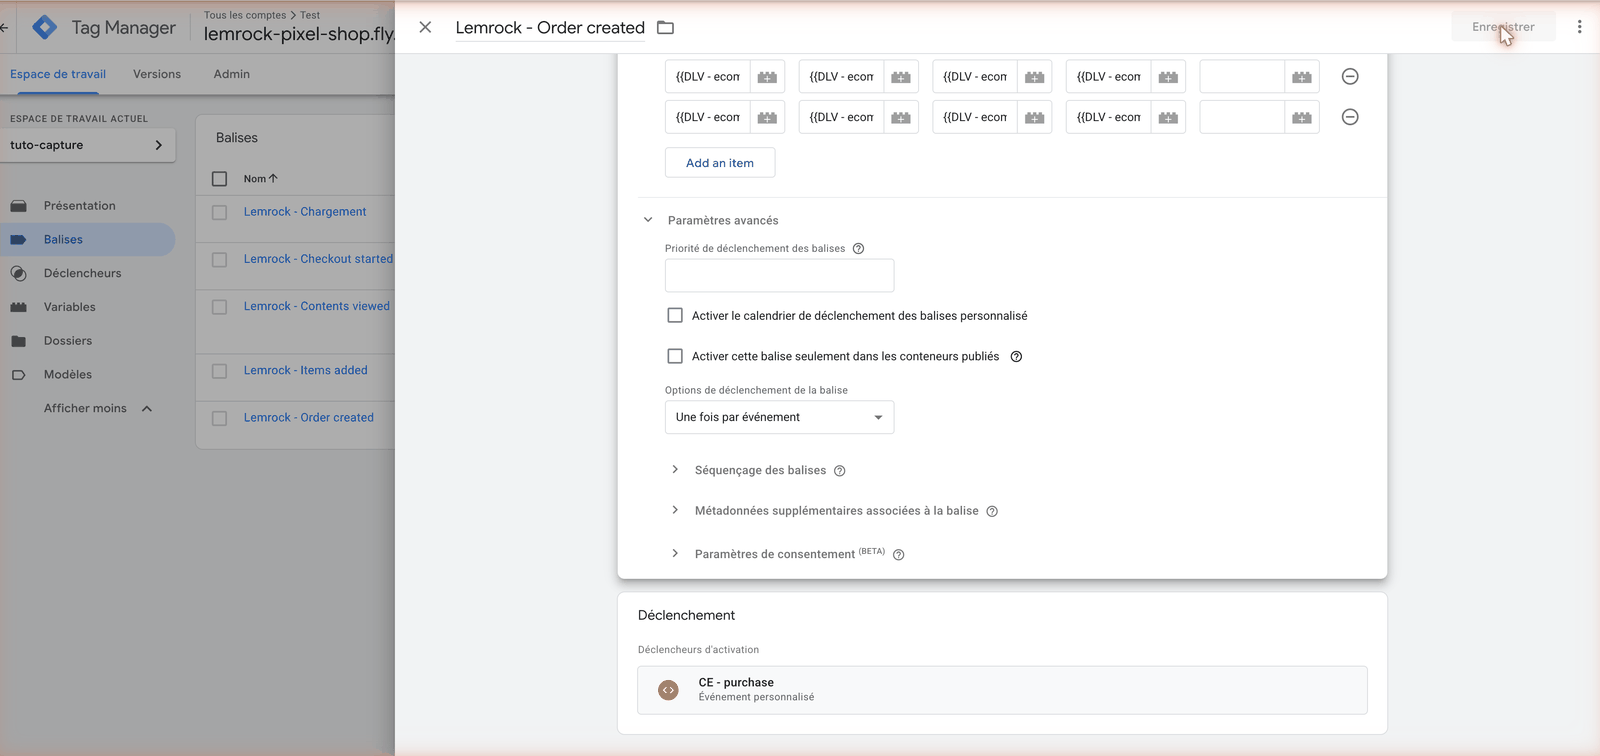The image size is (1600, 756).
Task: Expand Séquençage des balises section
Action: [x=675, y=470]
